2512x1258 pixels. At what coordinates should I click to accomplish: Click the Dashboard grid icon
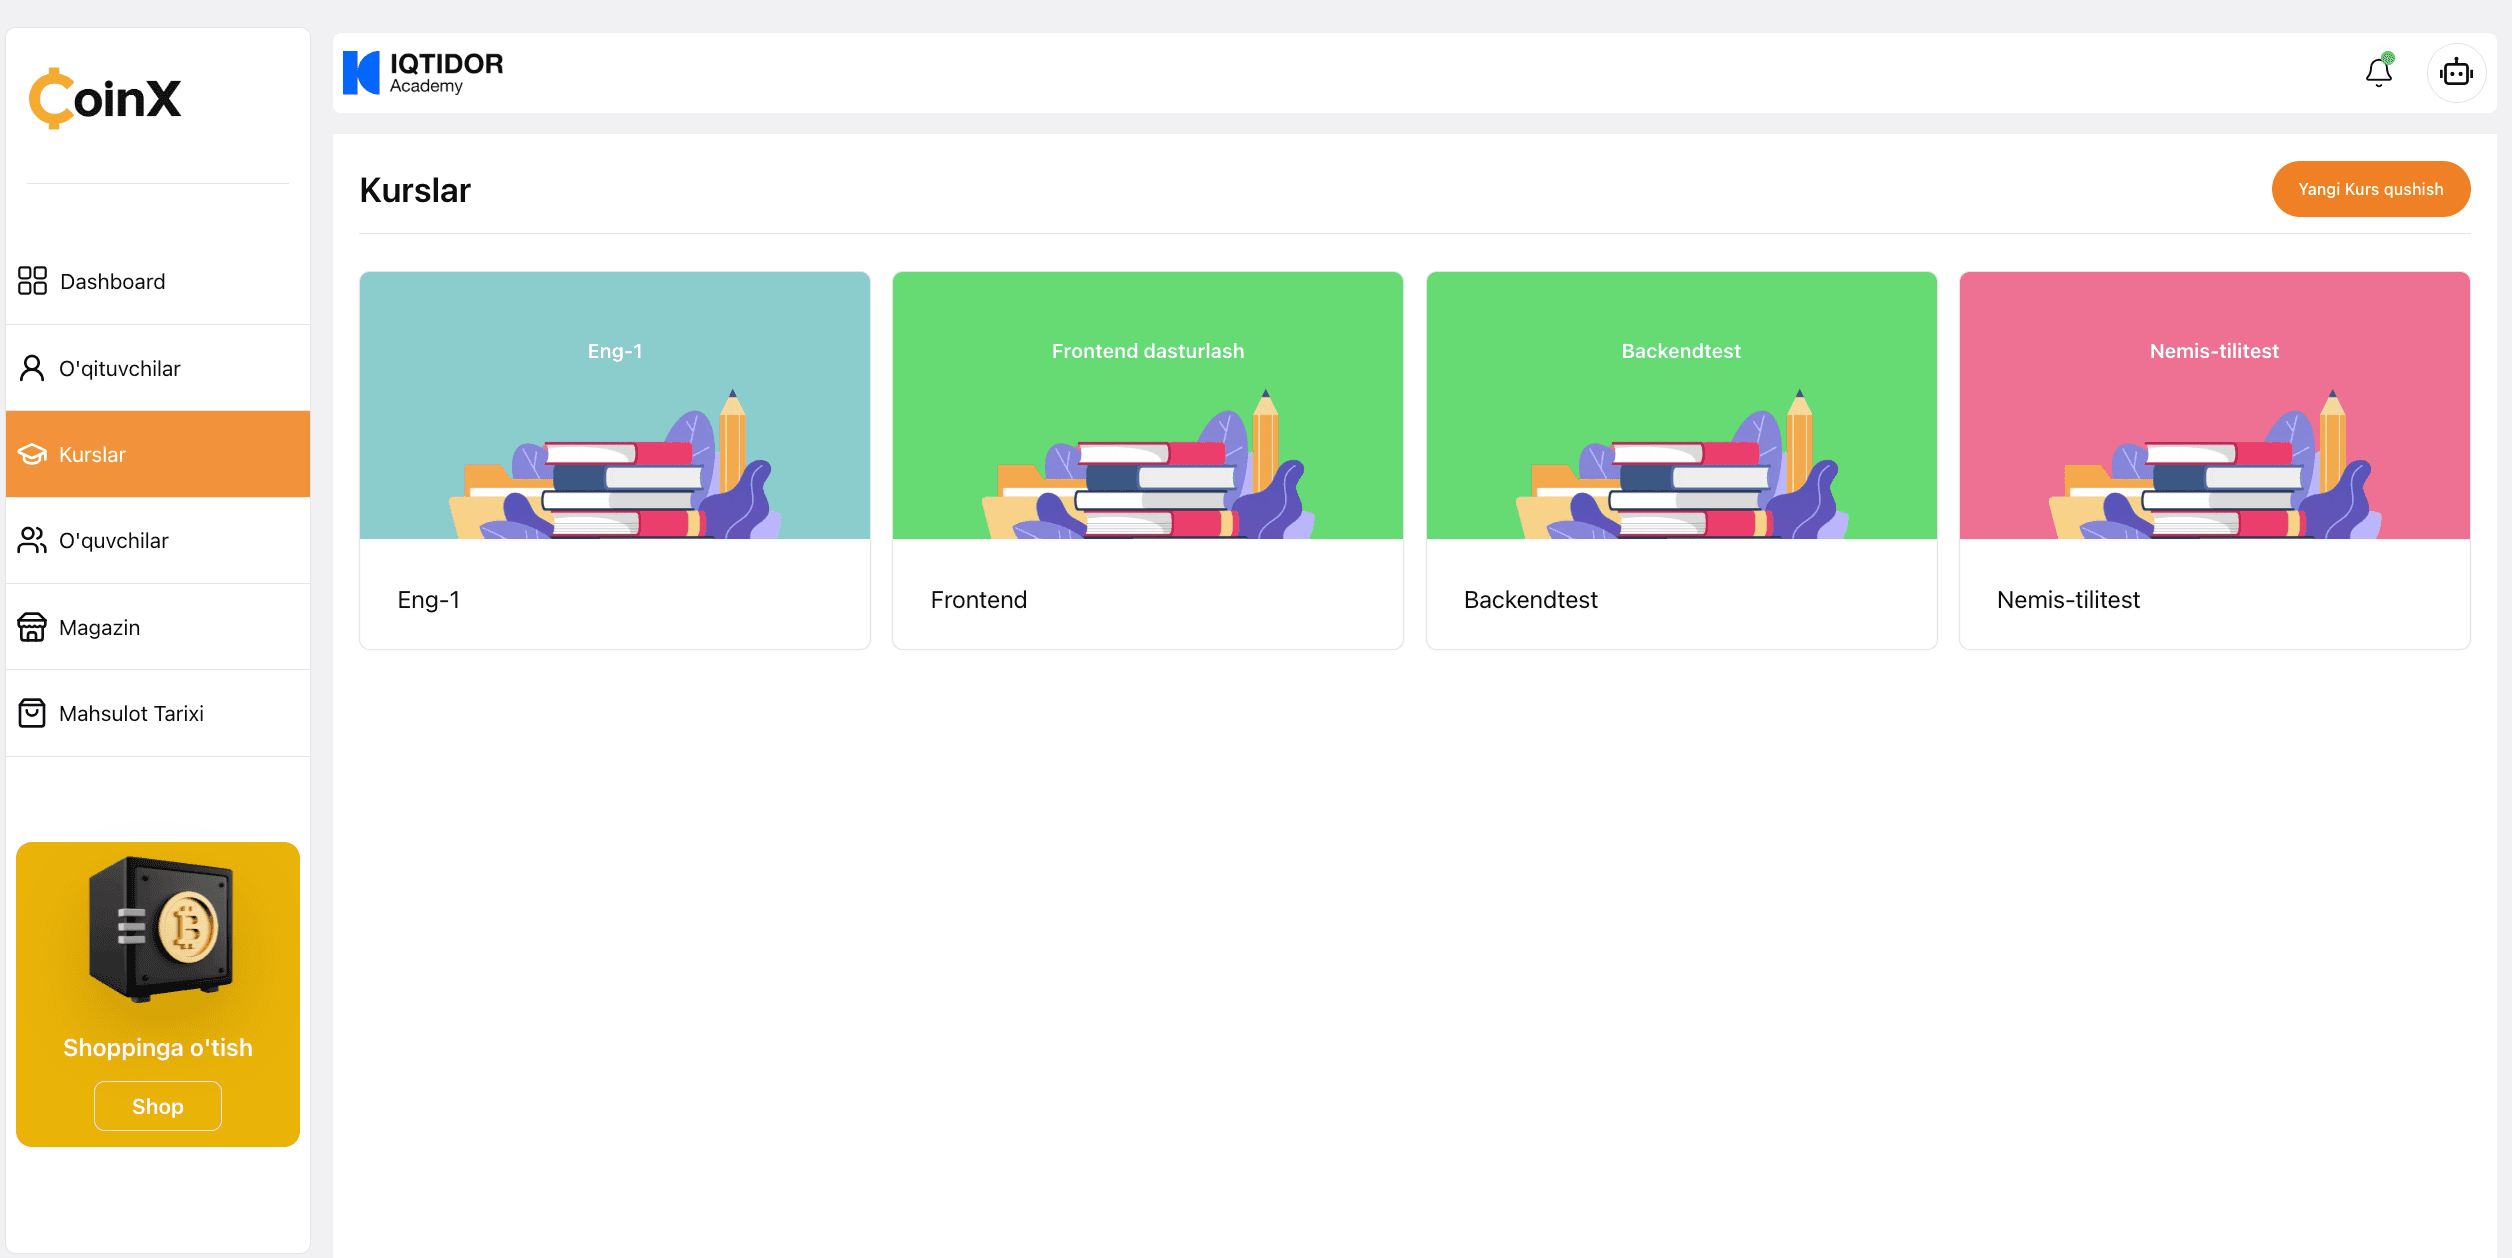32,281
